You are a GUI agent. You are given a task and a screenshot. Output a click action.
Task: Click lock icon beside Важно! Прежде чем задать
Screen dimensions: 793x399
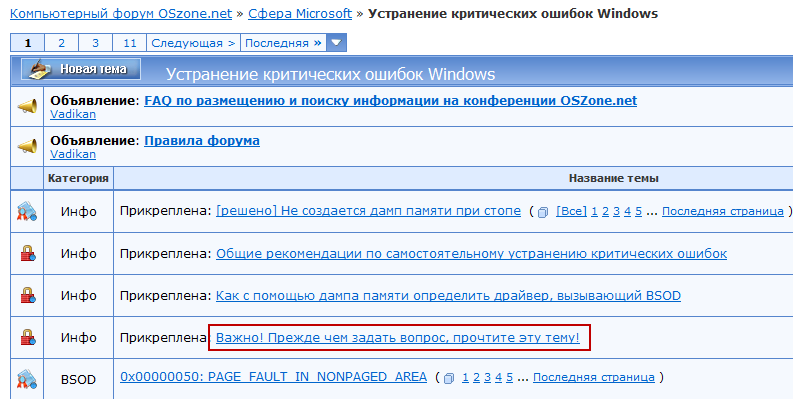(x=27, y=337)
